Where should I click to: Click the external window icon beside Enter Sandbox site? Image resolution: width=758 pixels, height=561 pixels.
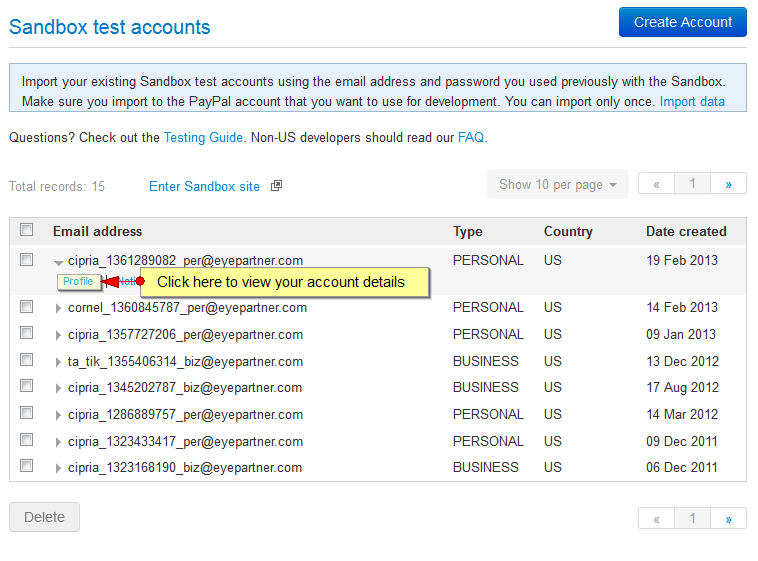[277, 186]
